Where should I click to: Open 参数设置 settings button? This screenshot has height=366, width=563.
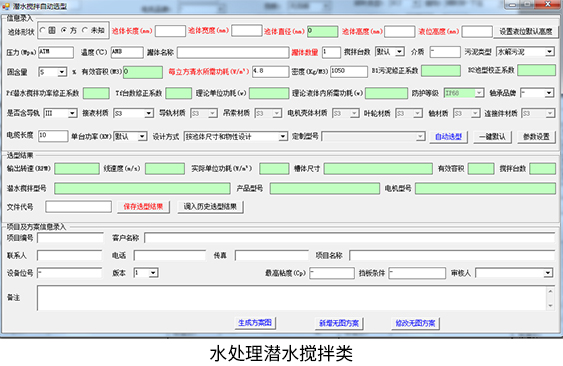536,137
